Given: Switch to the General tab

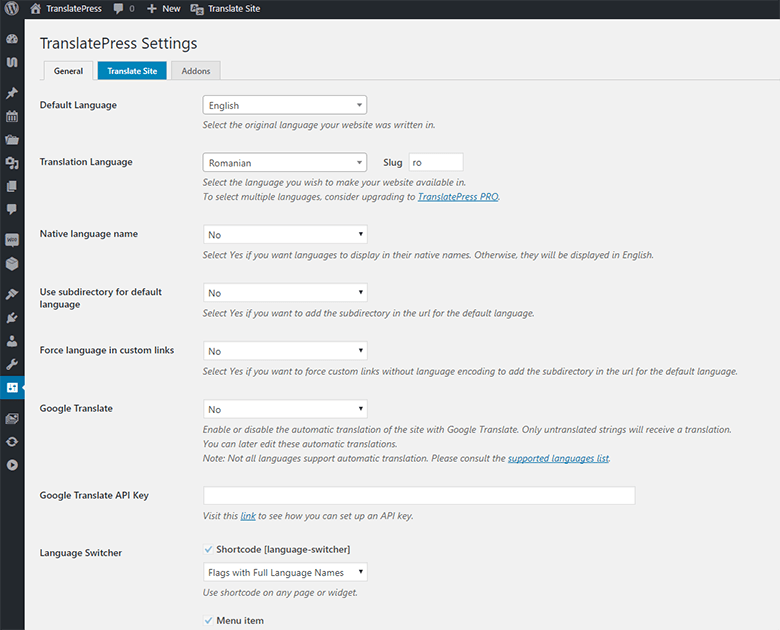Looking at the screenshot, I should point(68,71).
